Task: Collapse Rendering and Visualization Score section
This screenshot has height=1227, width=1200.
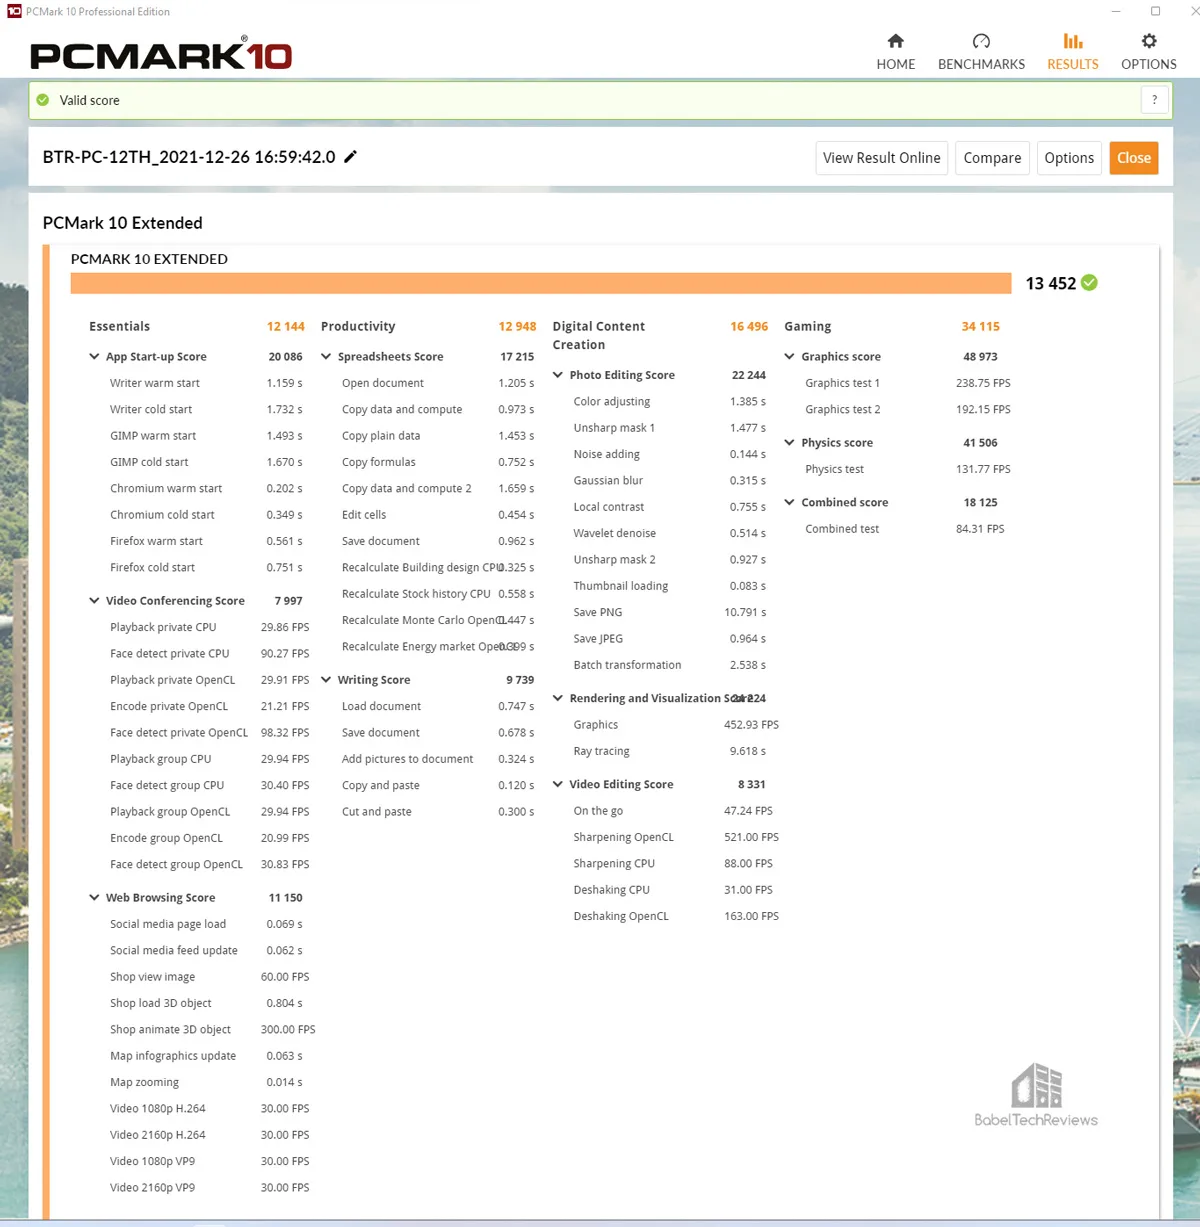Action: [x=558, y=698]
